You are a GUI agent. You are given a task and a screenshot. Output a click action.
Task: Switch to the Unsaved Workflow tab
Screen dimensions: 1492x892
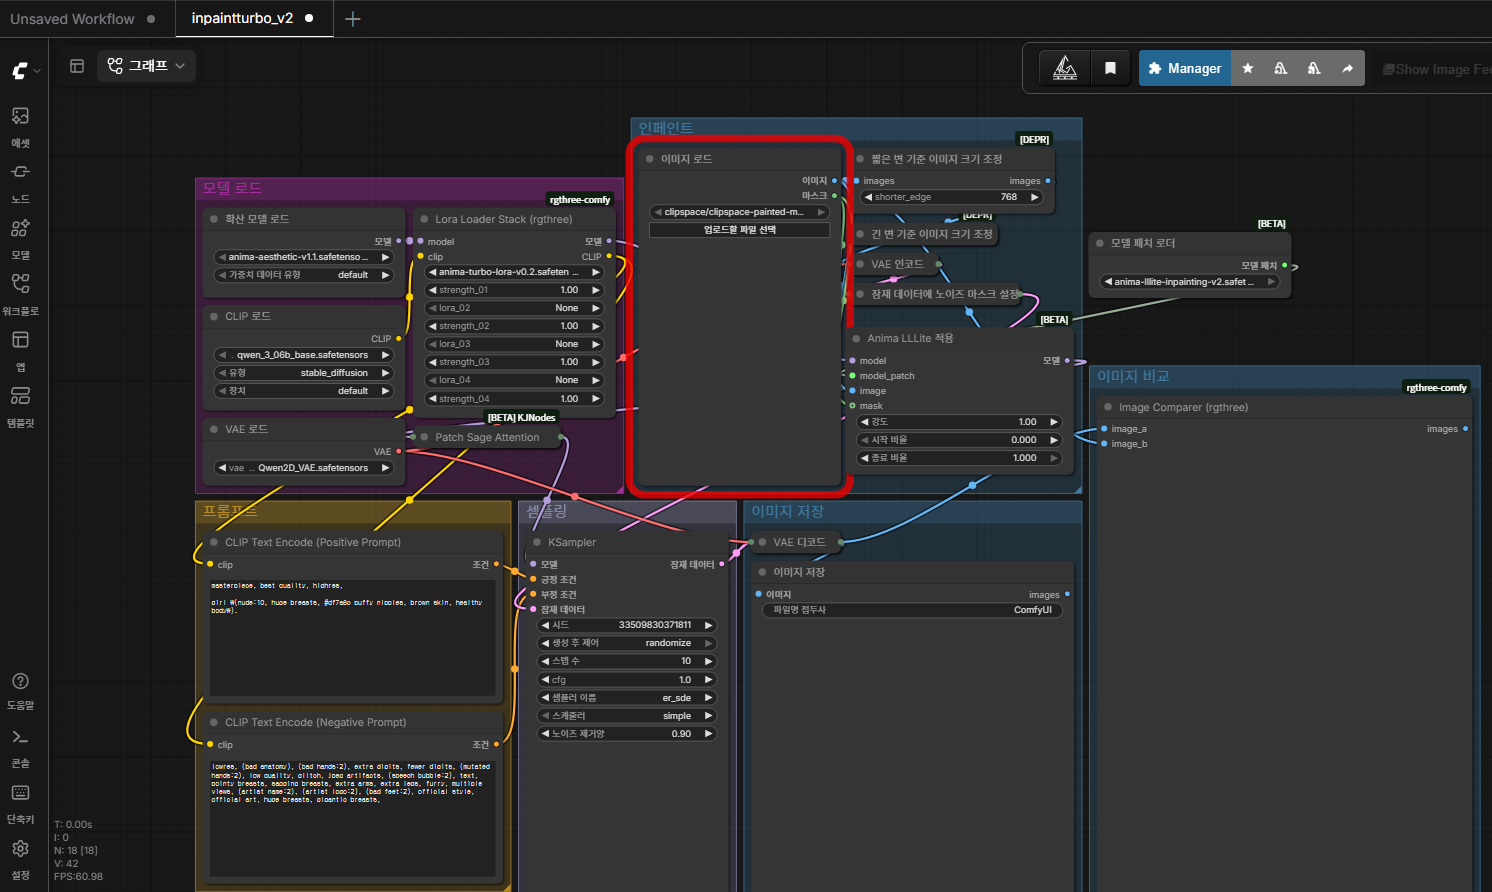click(x=82, y=18)
